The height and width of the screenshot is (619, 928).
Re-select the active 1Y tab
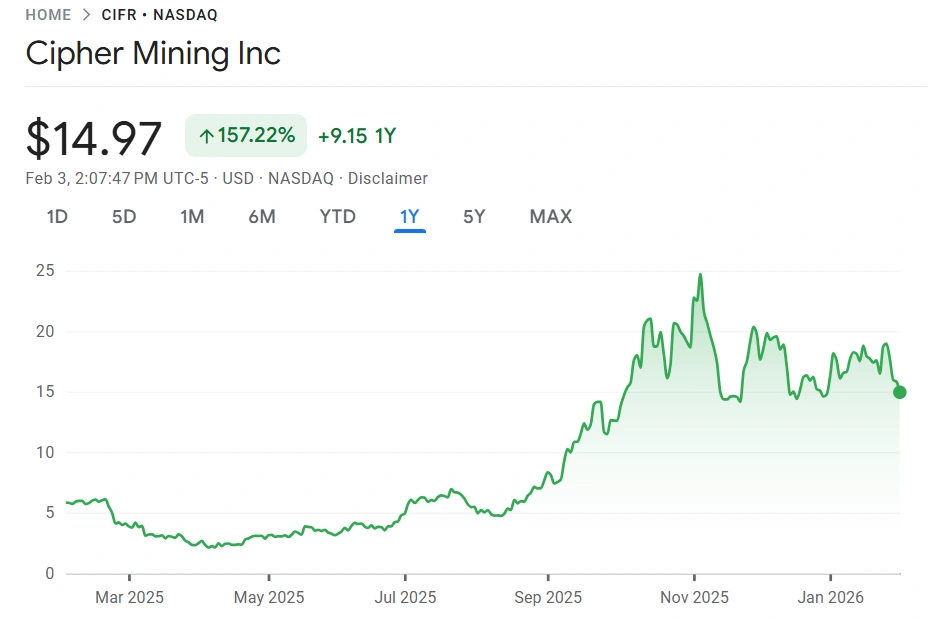point(409,216)
